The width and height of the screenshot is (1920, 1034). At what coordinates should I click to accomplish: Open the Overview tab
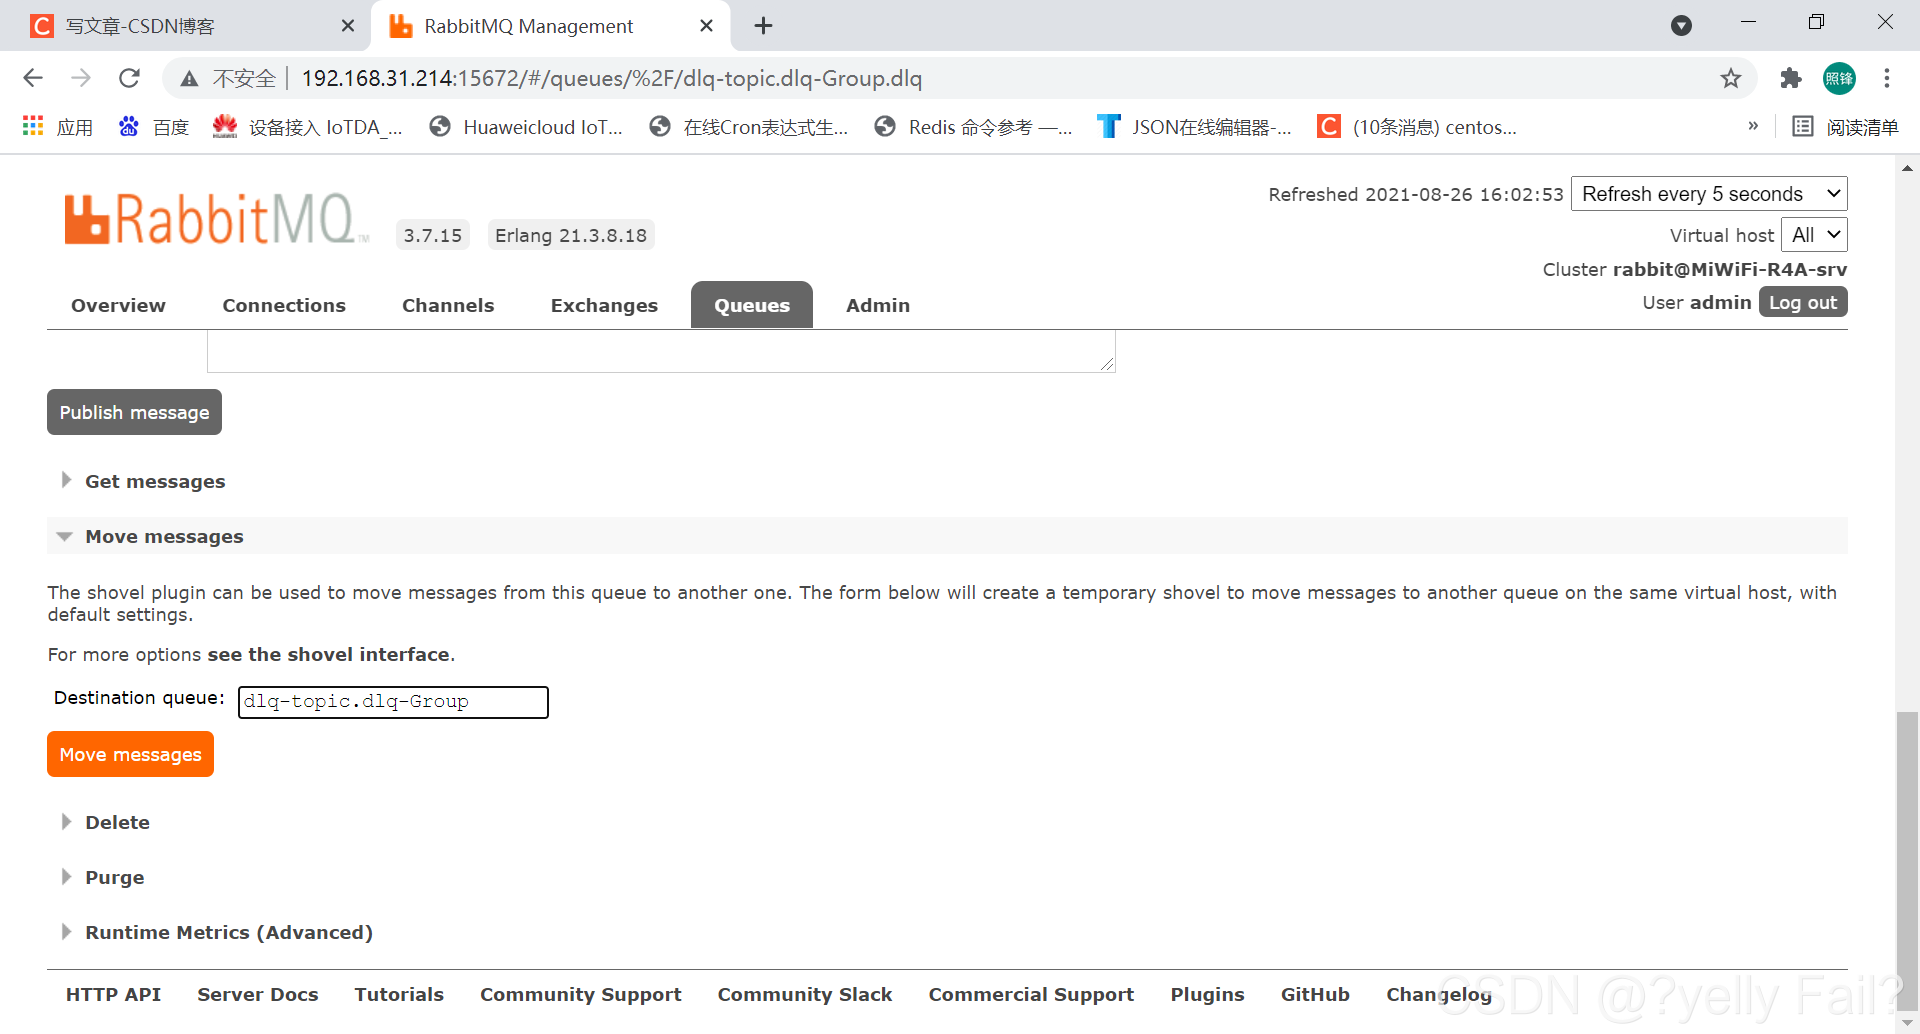click(x=118, y=306)
